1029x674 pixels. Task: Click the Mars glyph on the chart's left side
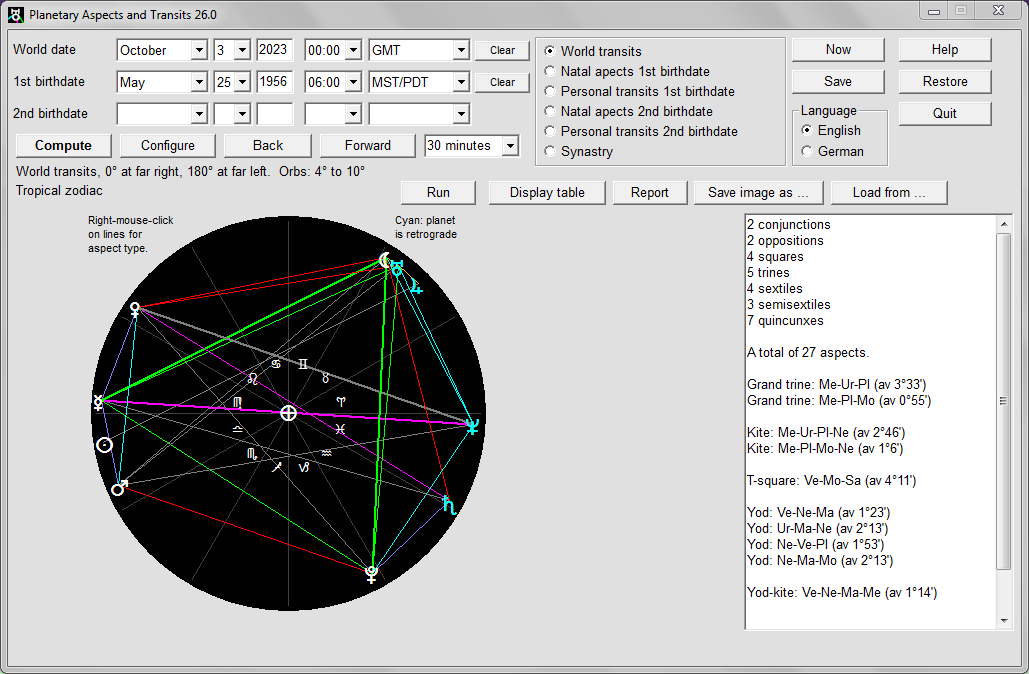click(118, 487)
